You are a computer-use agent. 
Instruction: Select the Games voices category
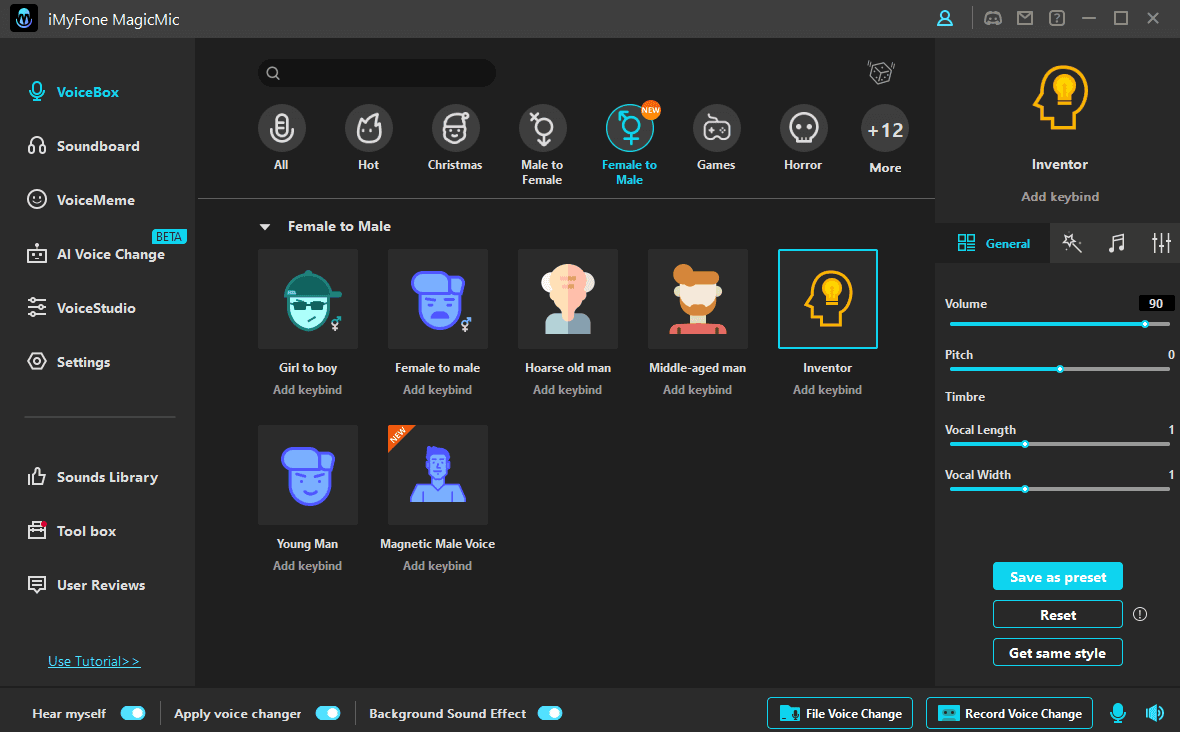click(x=716, y=138)
